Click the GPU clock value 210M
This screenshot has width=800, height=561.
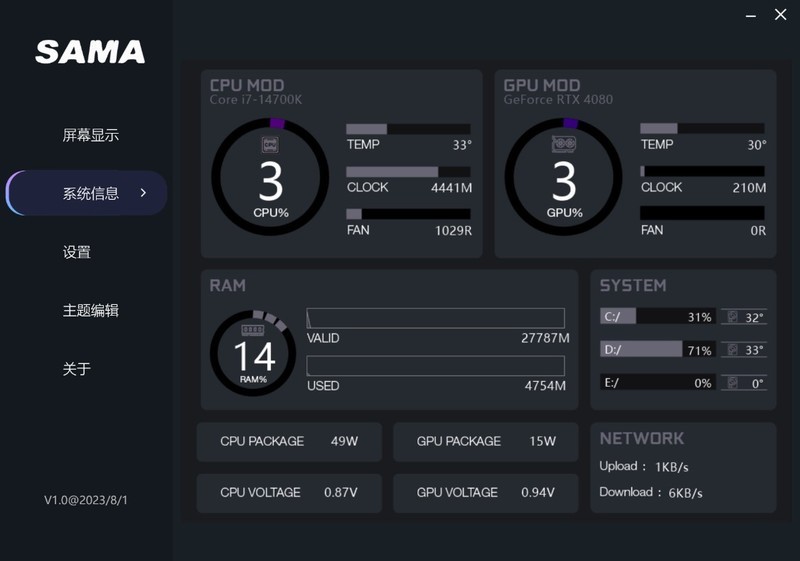click(749, 188)
